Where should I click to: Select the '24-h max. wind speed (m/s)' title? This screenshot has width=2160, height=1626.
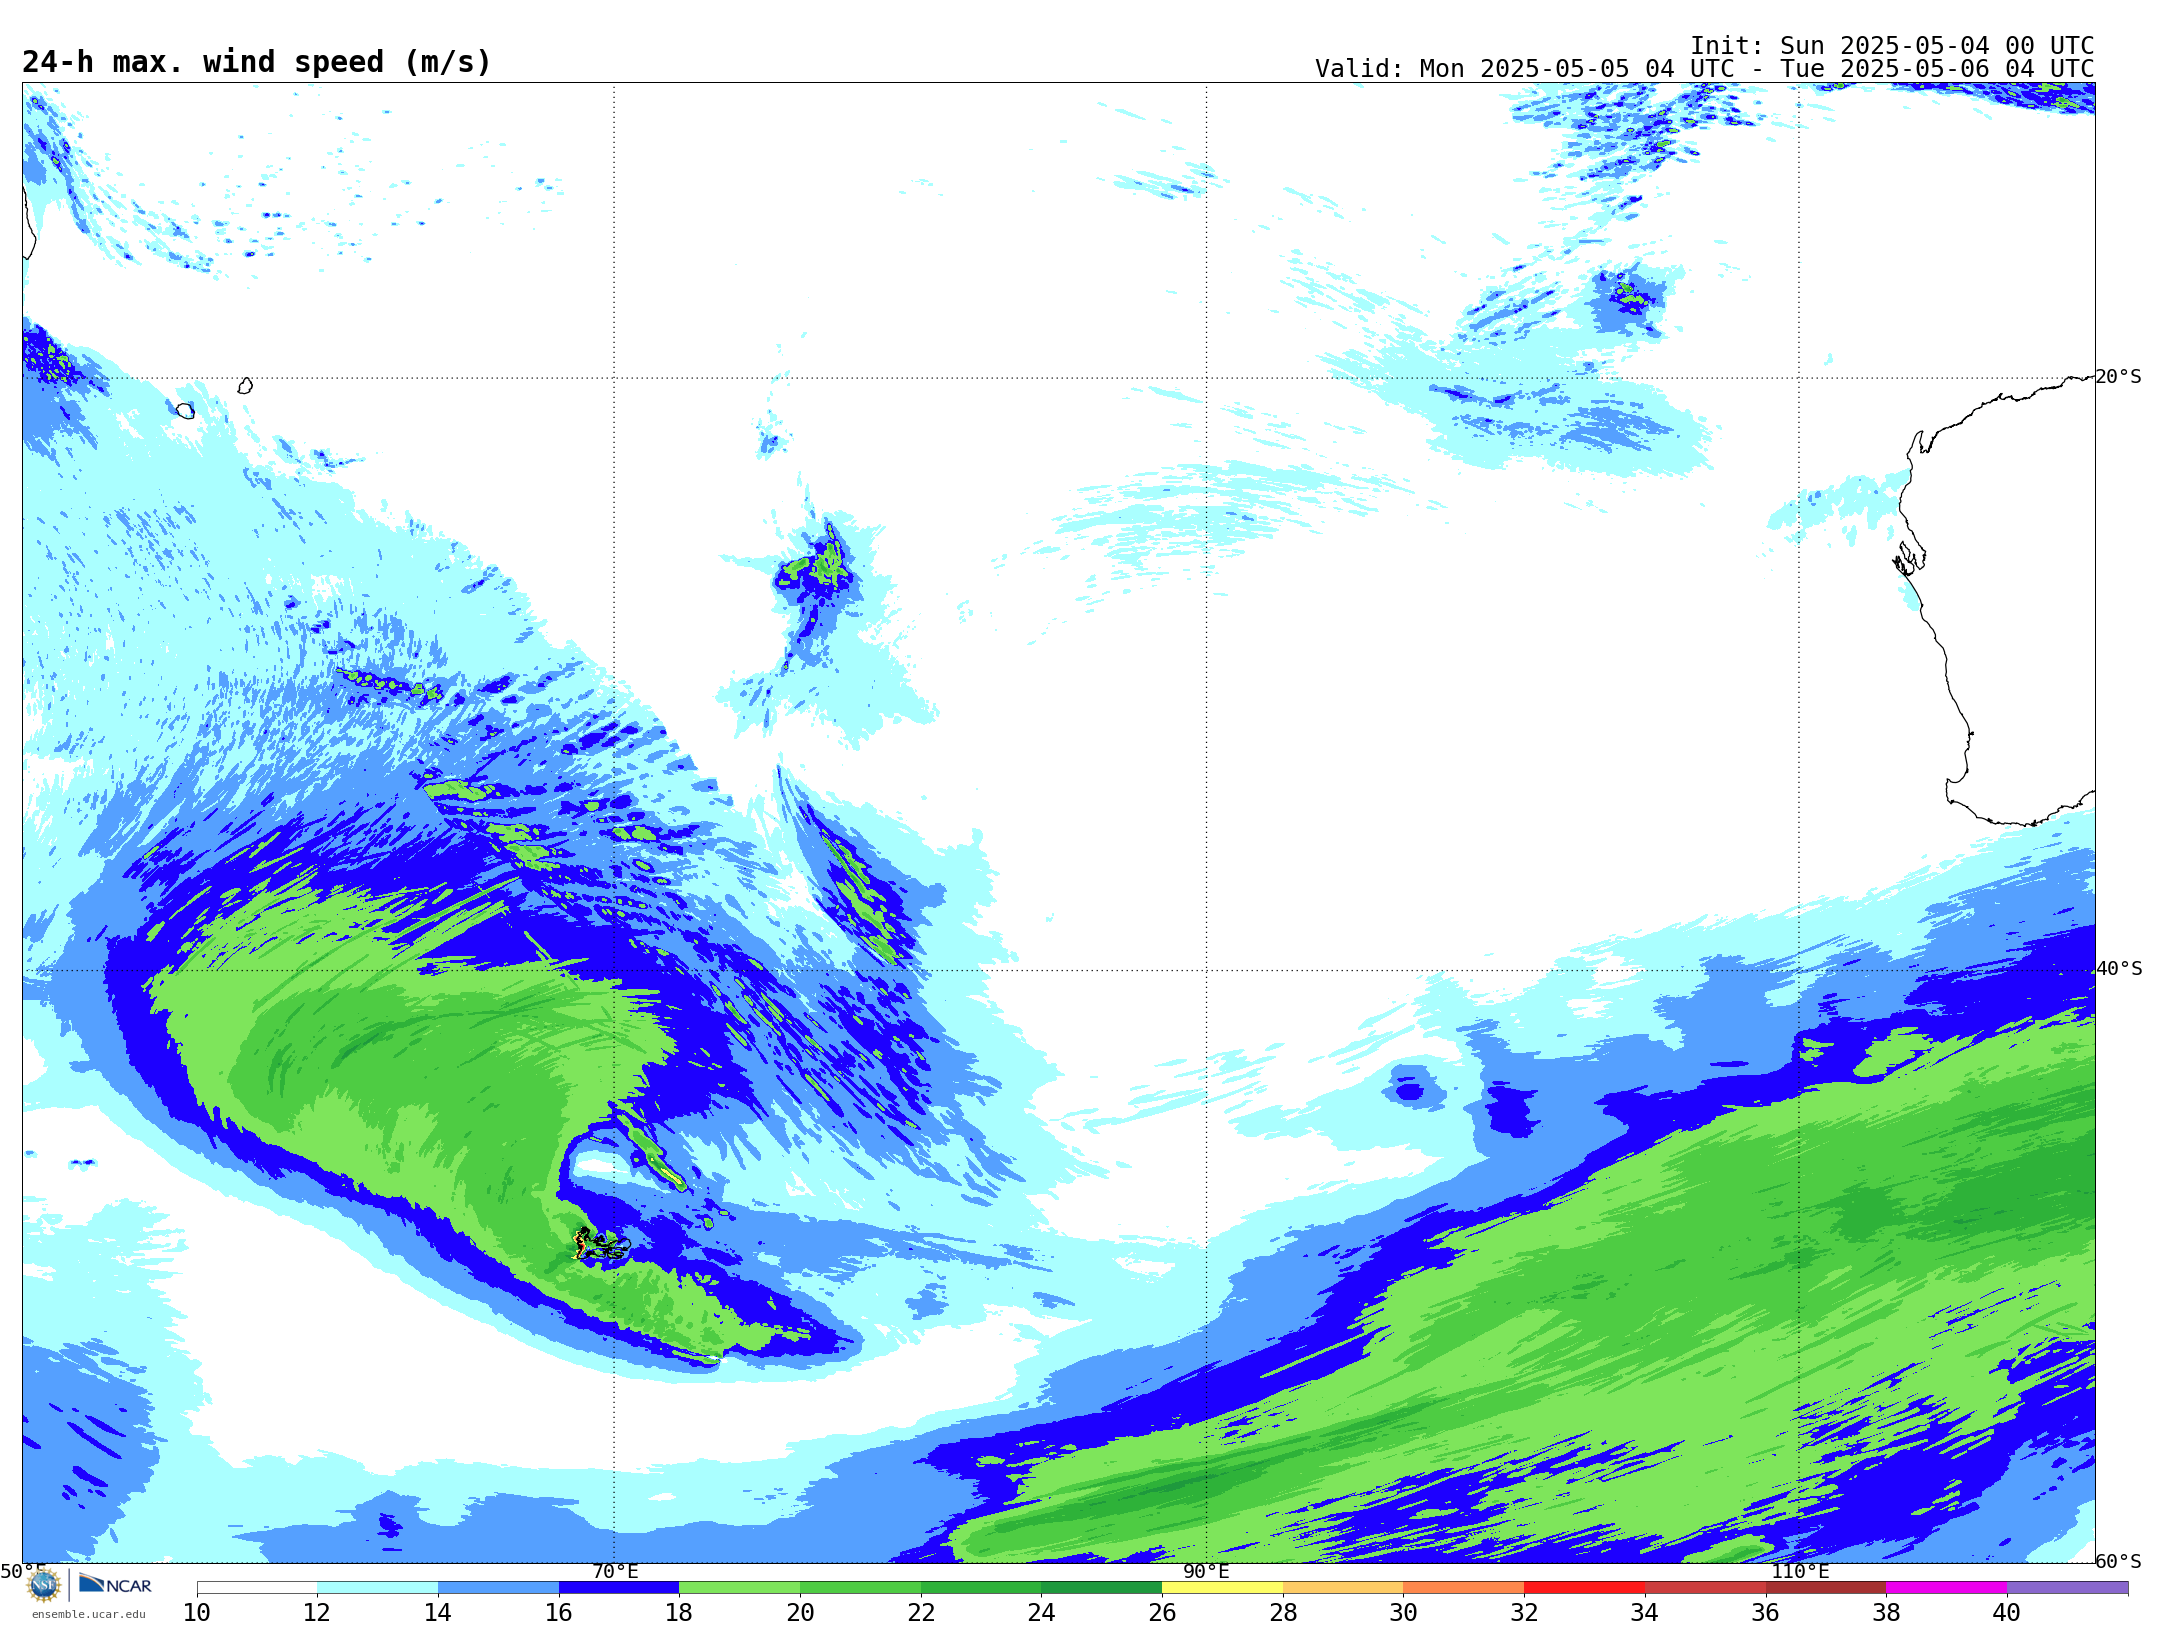click(x=257, y=62)
